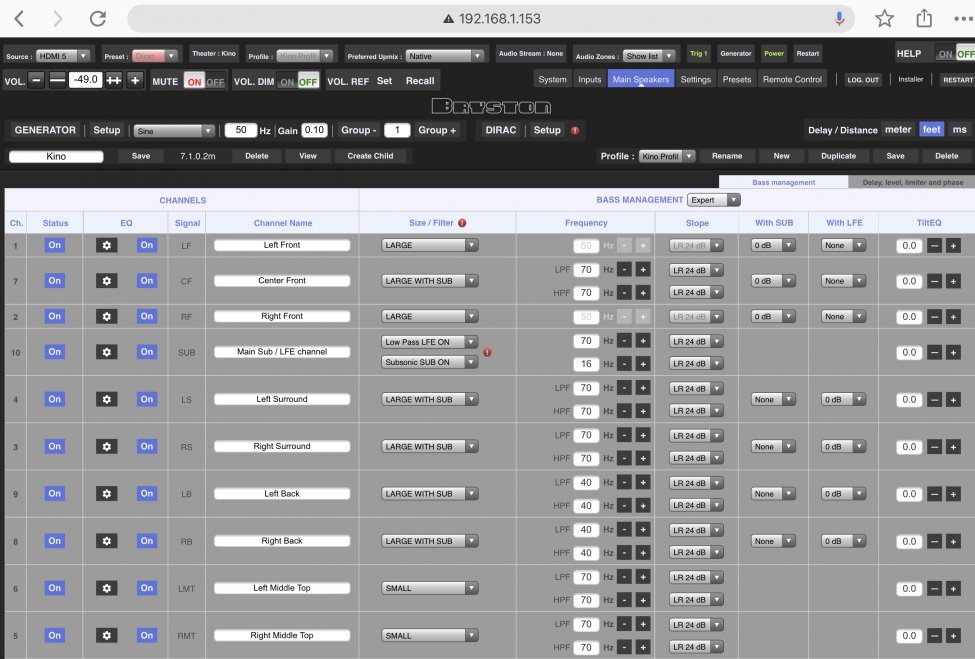The image size is (975, 659).
Task: Switch to the Inputs tab
Action: pos(589,80)
